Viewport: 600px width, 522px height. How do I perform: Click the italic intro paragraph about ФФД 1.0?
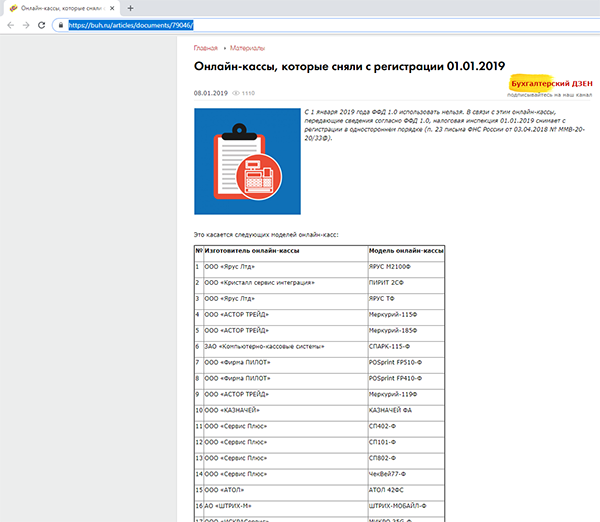point(445,125)
